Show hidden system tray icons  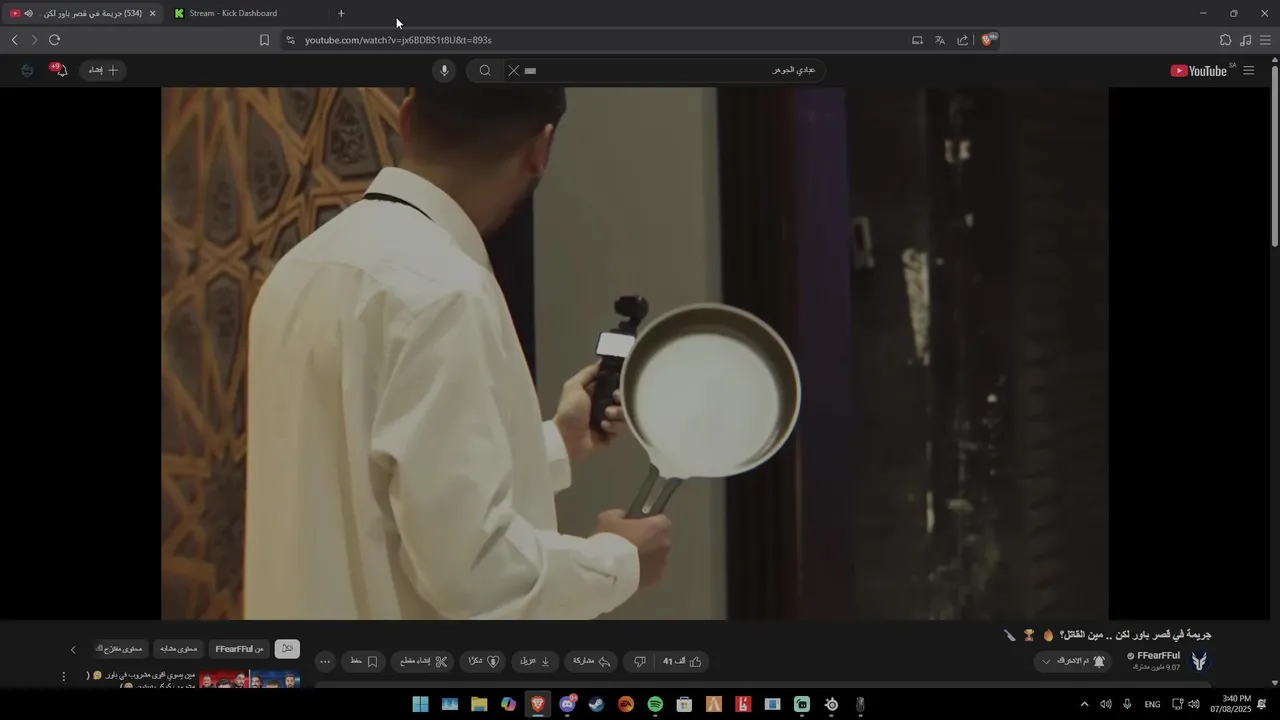(x=1084, y=704)
